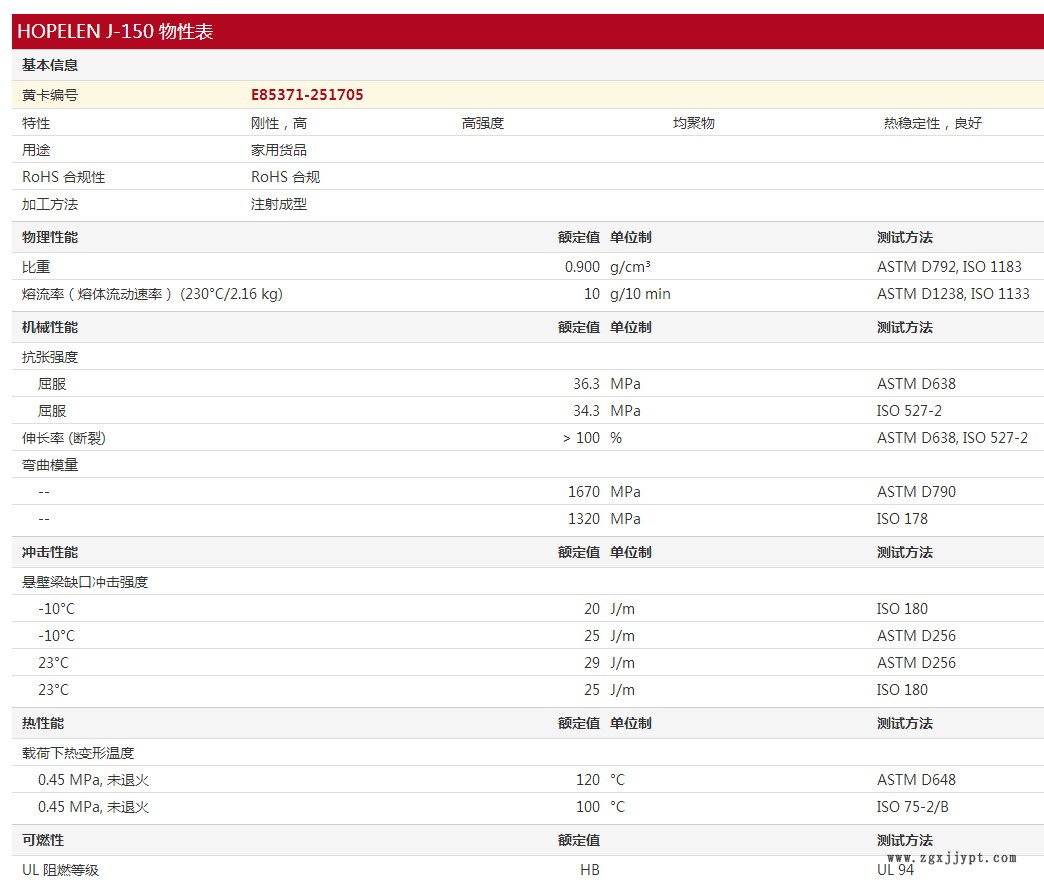The height and width of the screenshot is (880, 1044).
Task: Select the flame rating value "HB"
Action: click(x=590, y=870)
